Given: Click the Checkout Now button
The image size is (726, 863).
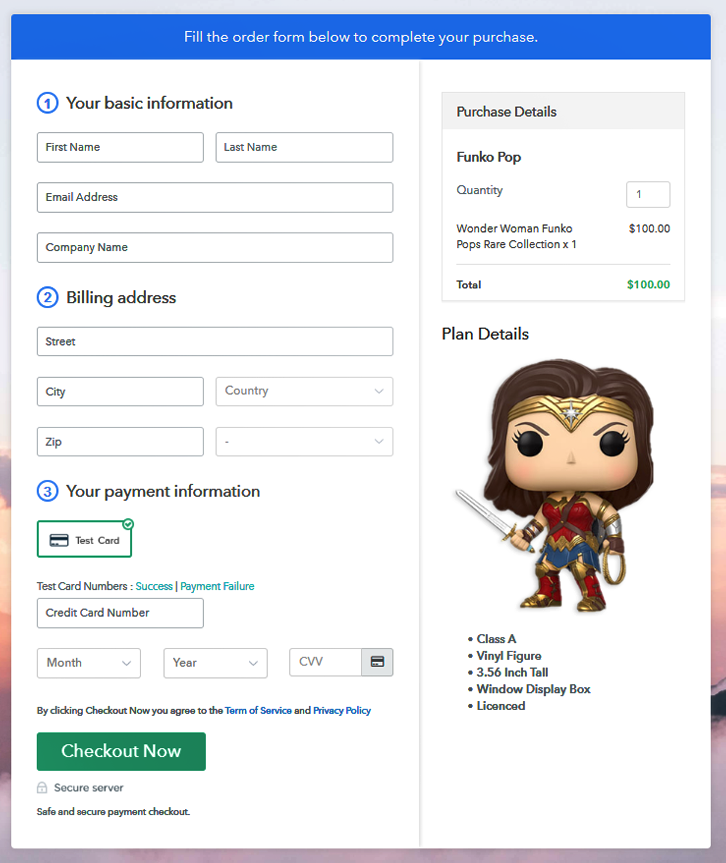Looking at the screenshot, I should tap(121, 751).
